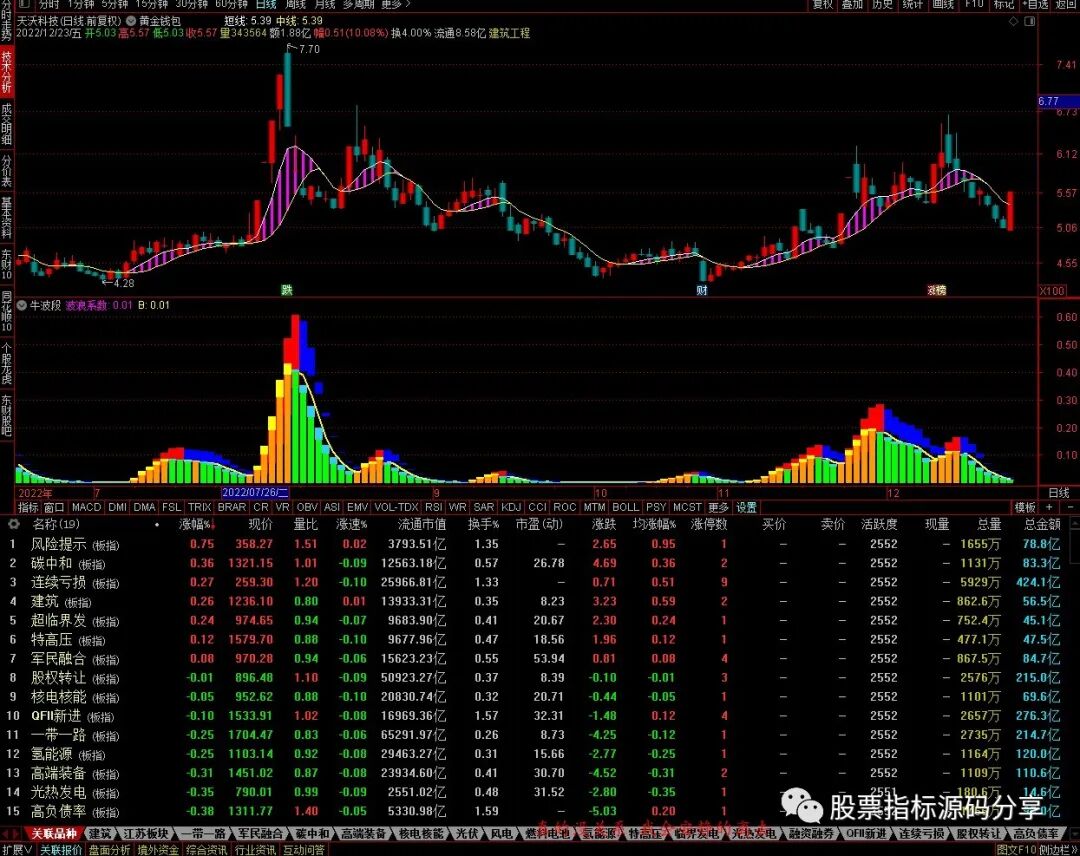Select MACD indicator
The height and width of the screenshot is (856, 1080).
pyautogui.click(x=87, y=507)
